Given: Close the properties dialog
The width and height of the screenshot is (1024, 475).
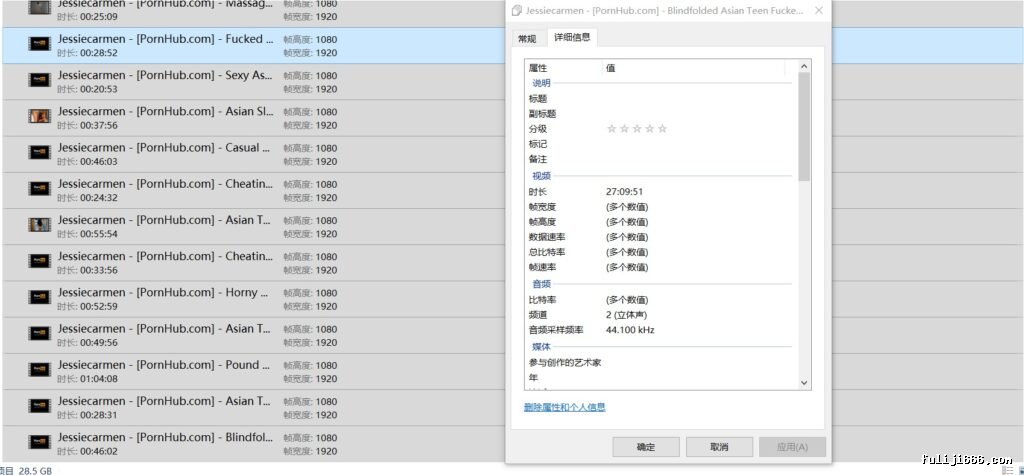Looking at the screenshot, I should coord(819,10).
